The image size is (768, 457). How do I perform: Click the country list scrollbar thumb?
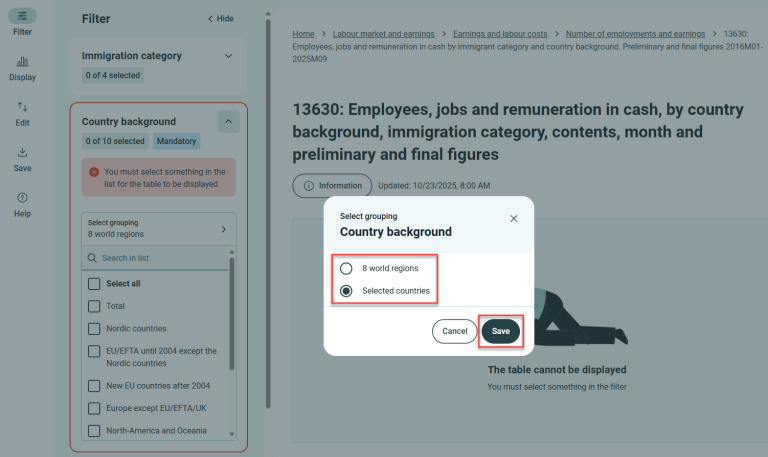tap(232, 314)
